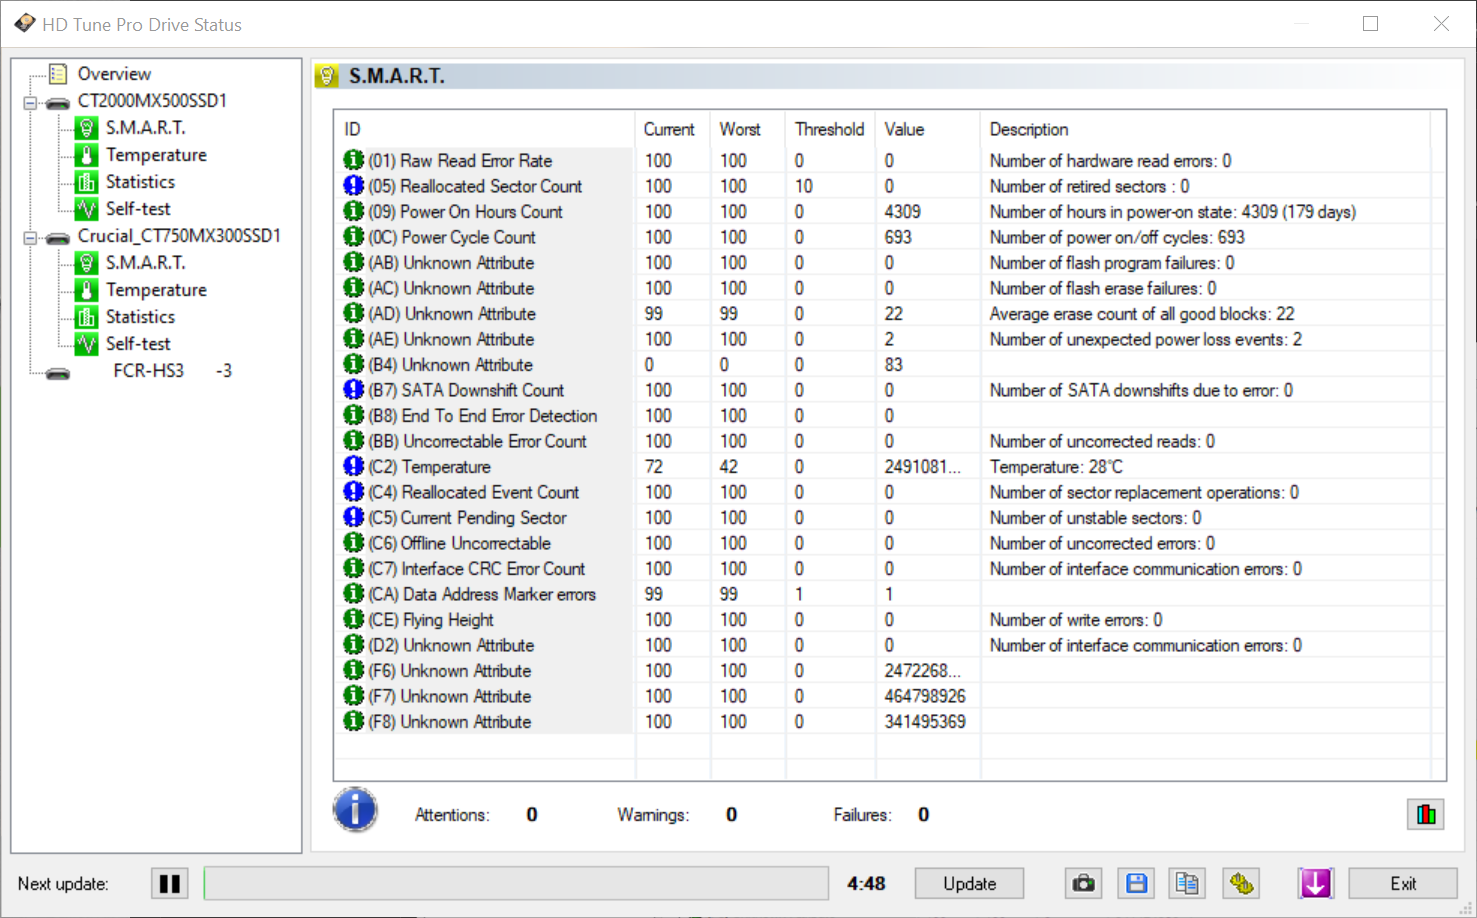Open Statistics under CT2000MX500SSD1
Screen dimensions: 1477x918
tap(140, 182)
